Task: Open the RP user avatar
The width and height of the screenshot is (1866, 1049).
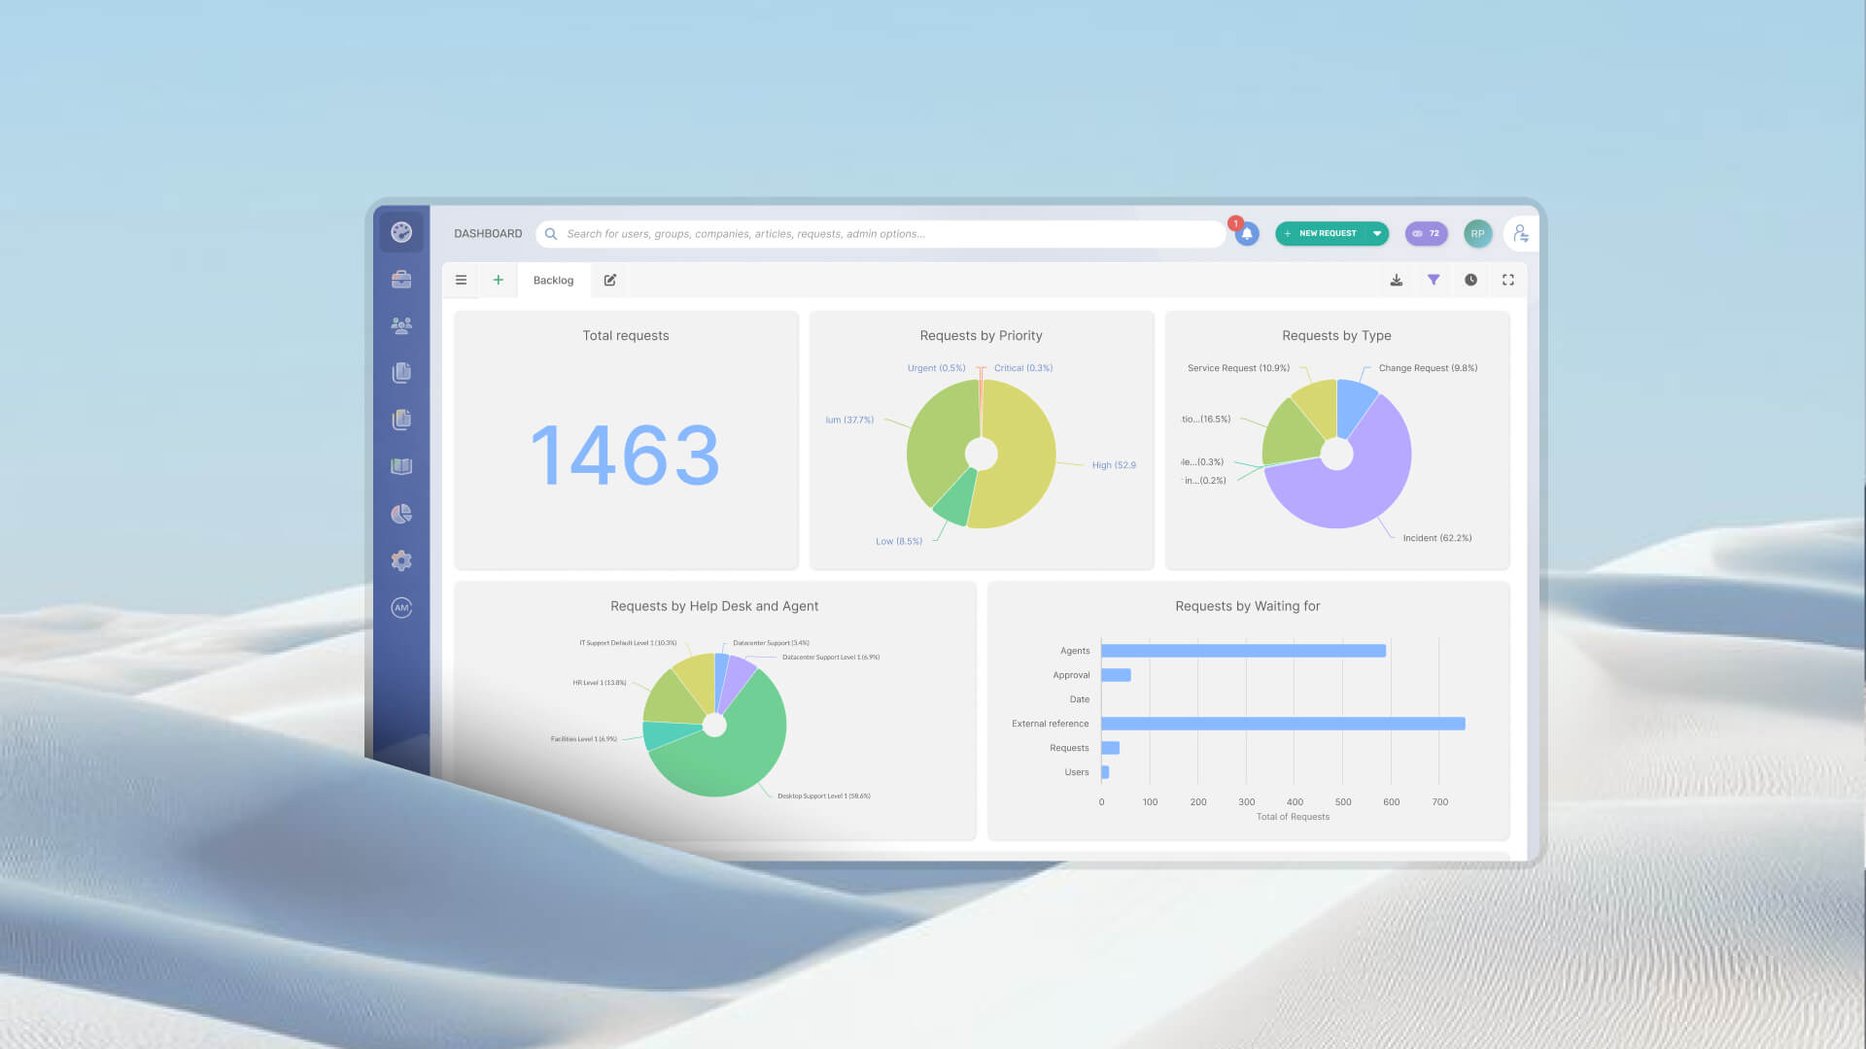Action: pos(1477,233)
